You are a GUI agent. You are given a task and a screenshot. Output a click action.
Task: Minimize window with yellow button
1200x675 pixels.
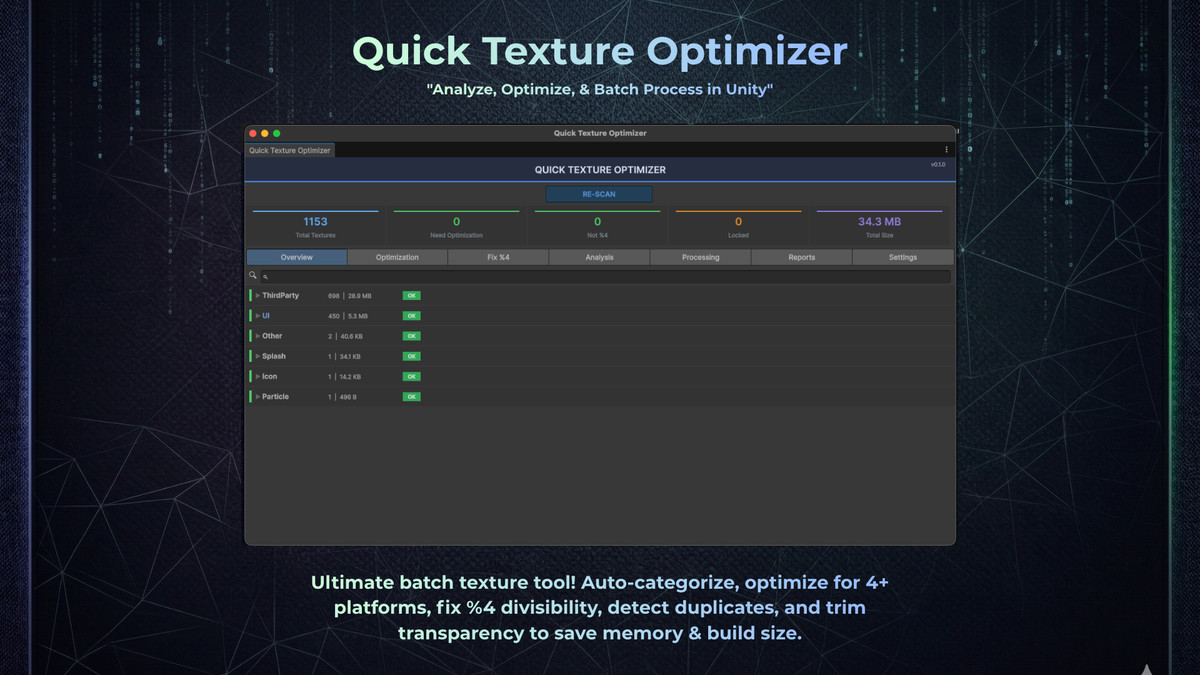[265, 133]
